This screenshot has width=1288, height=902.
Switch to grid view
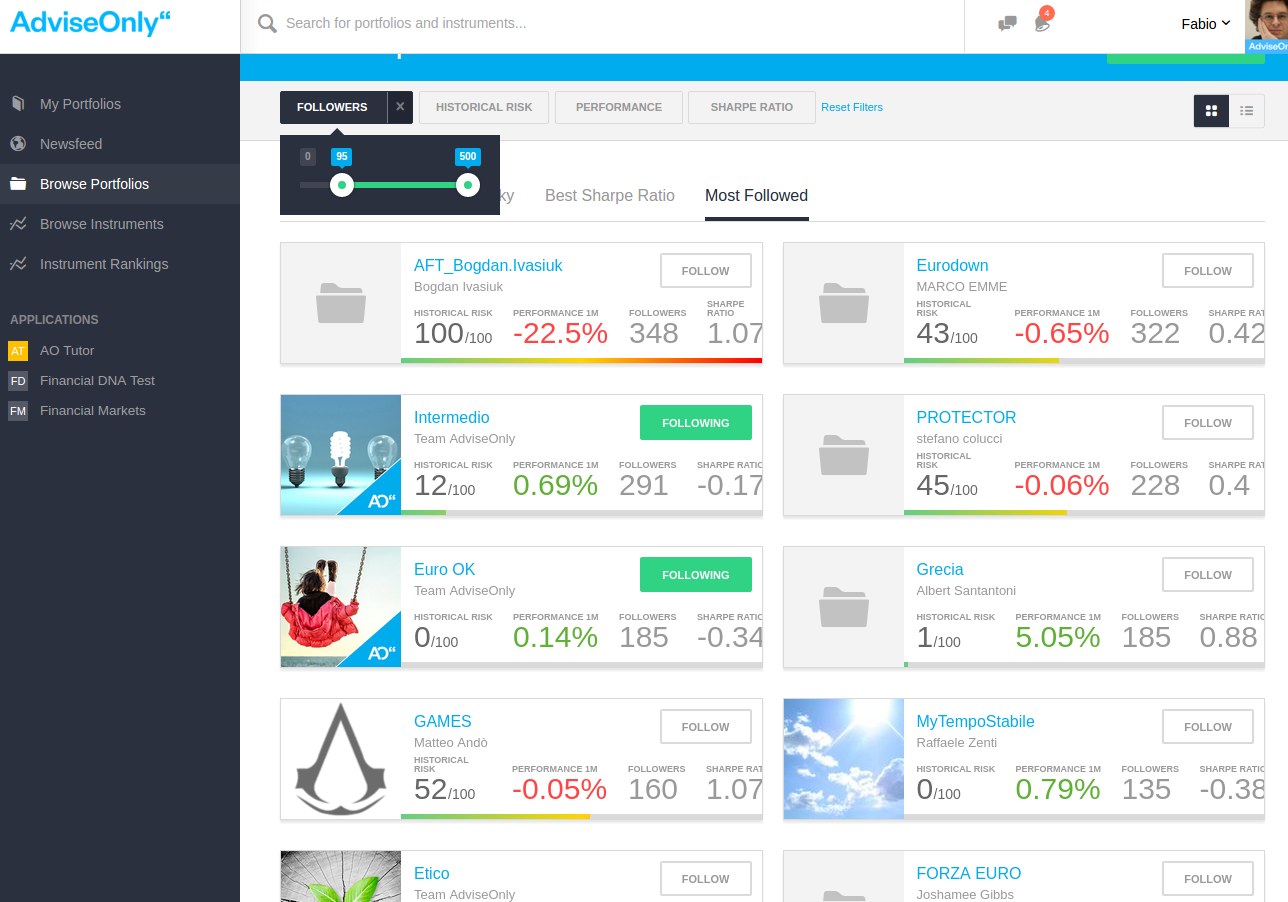1211,111
